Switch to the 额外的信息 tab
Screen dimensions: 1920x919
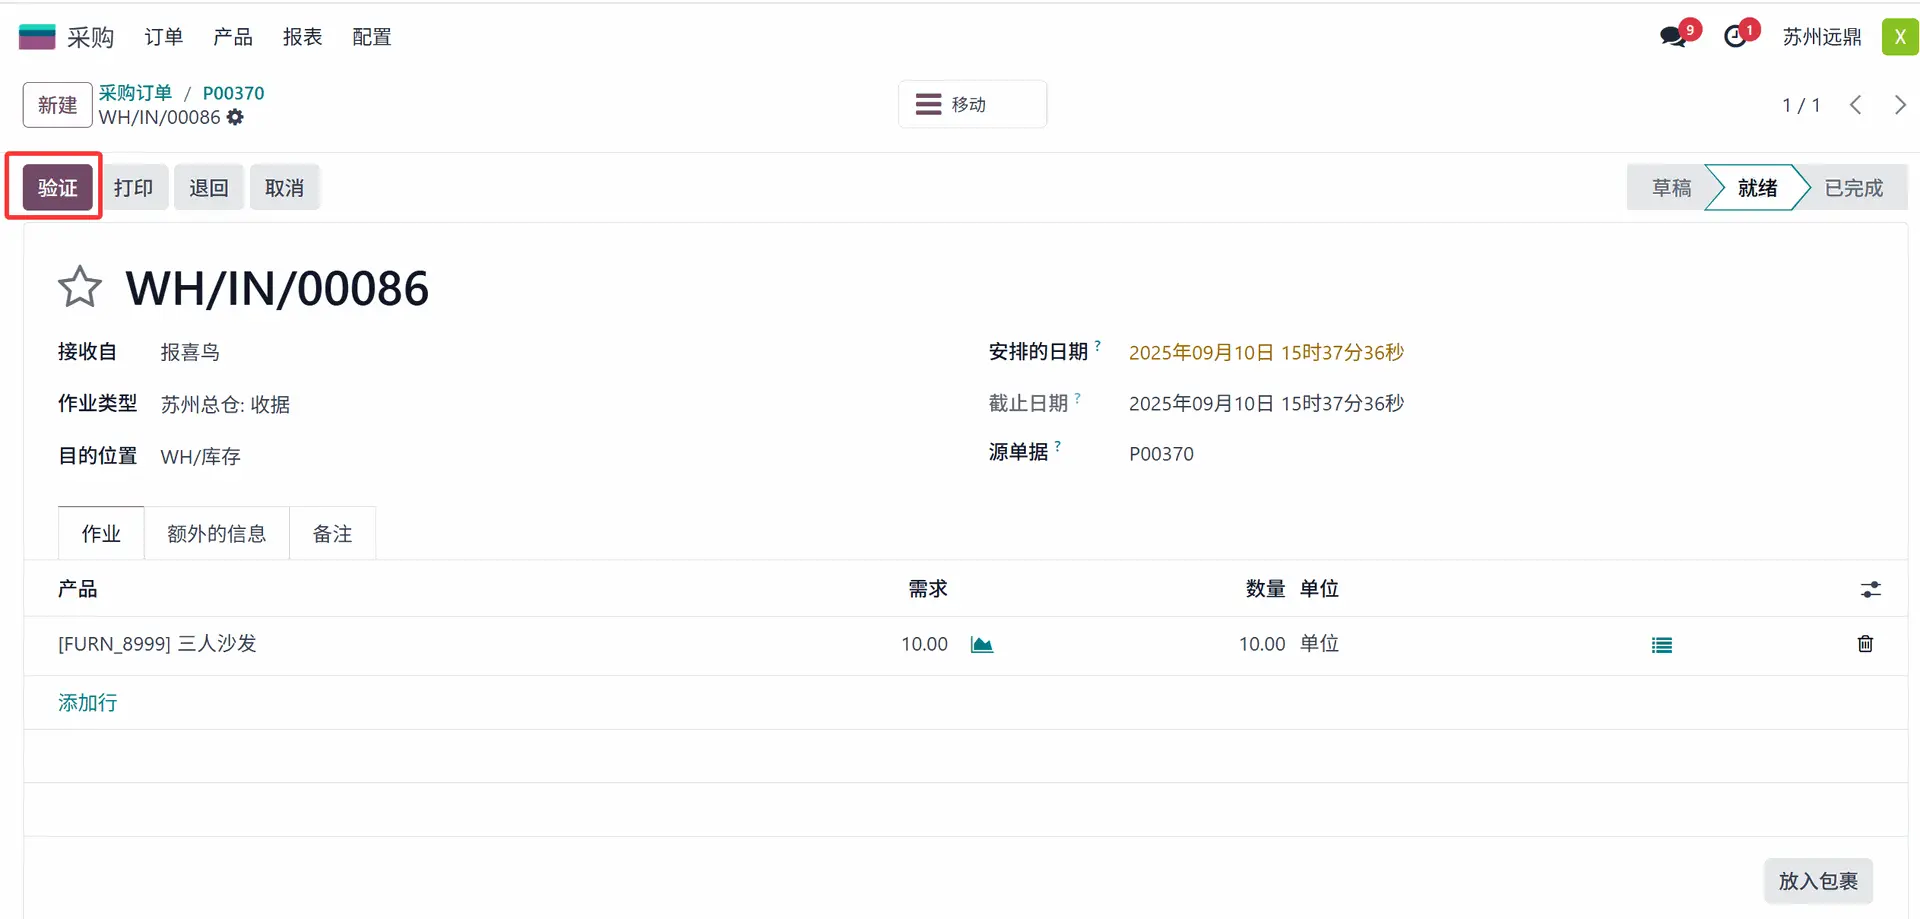point(216,534)
